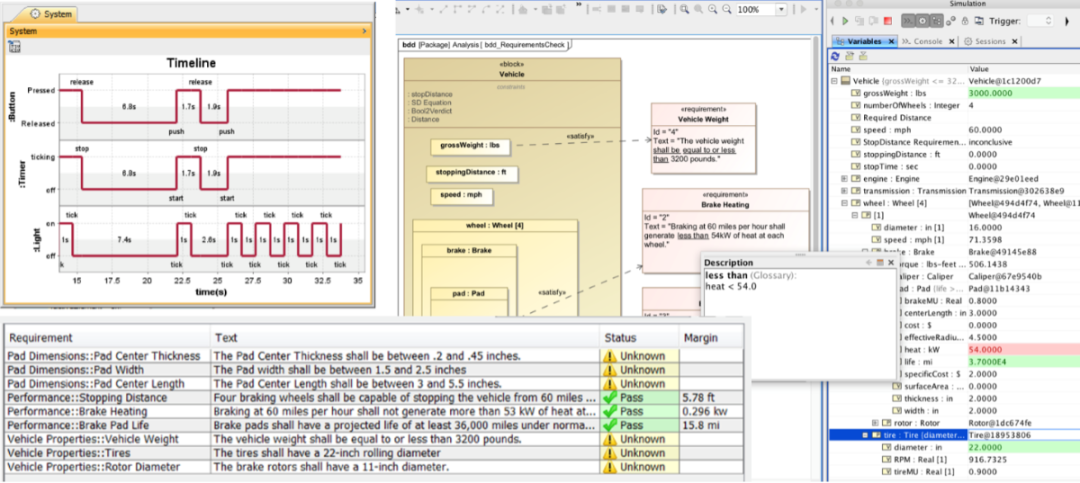Click the System panel header arrow
The image size is (1080, 483).
(x=364, y=32)
